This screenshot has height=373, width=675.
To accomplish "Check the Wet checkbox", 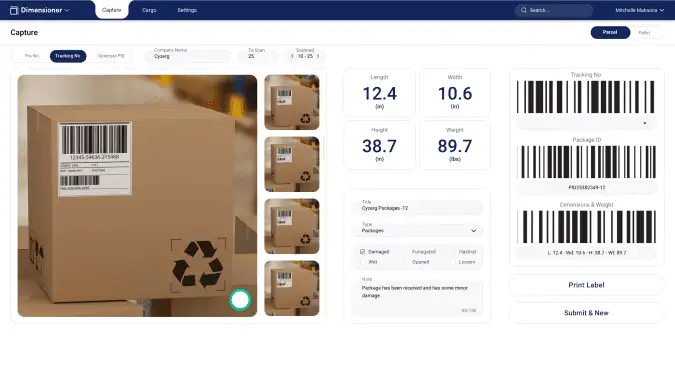I will tap(362, 262).
